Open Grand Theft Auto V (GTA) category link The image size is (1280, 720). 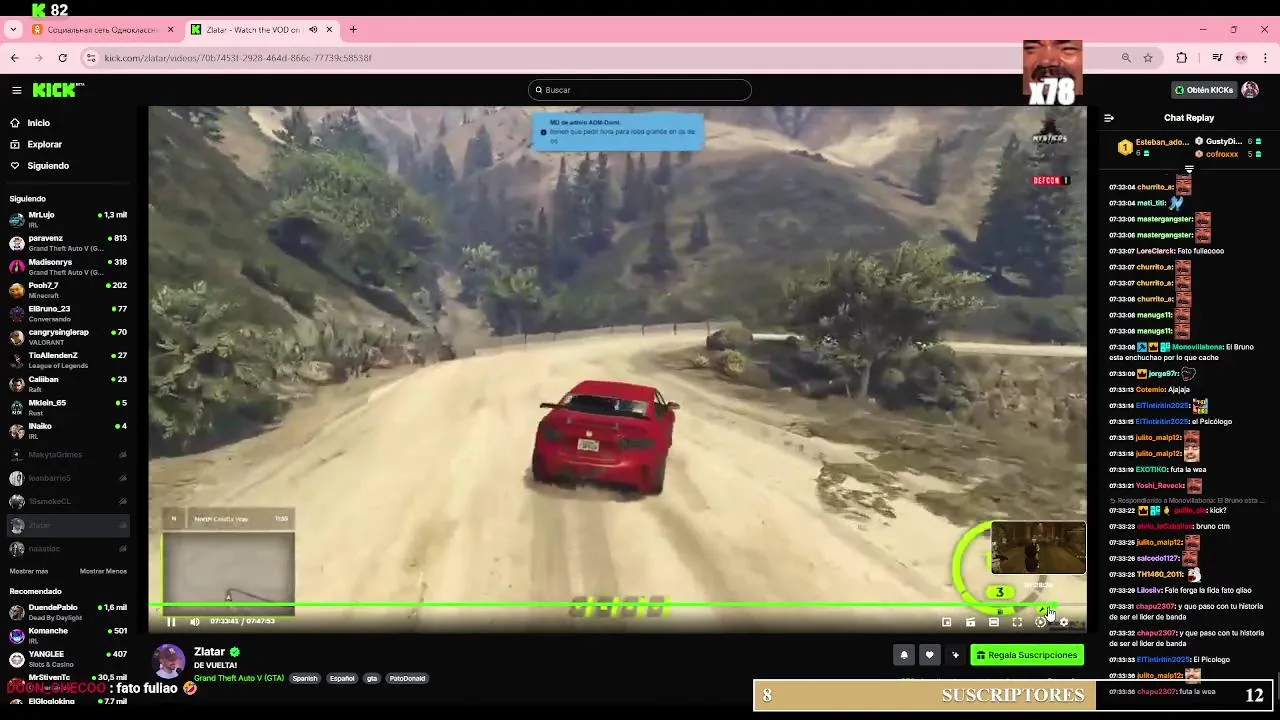click(x=239, y=678)
